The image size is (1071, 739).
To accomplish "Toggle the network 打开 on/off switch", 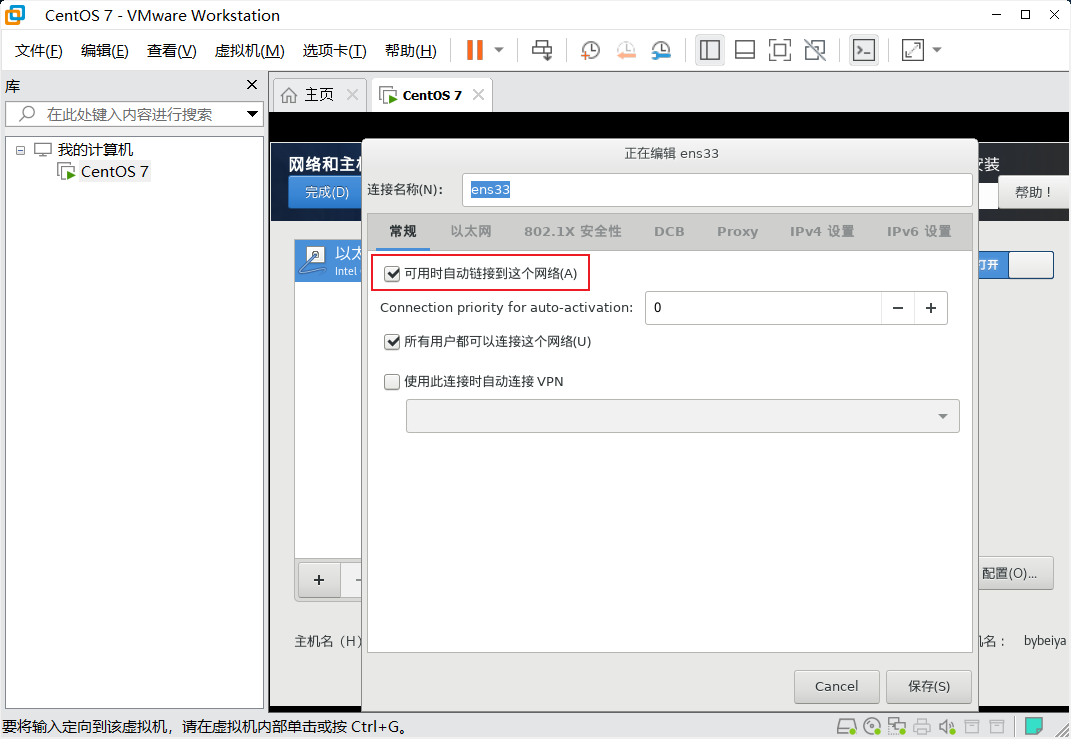I will point(1015,264).
